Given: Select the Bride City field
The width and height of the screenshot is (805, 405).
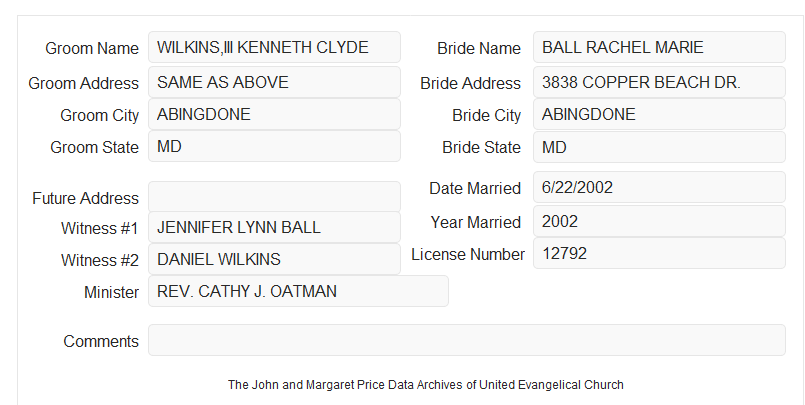Looking at the screenshot, I should point(659,114).
